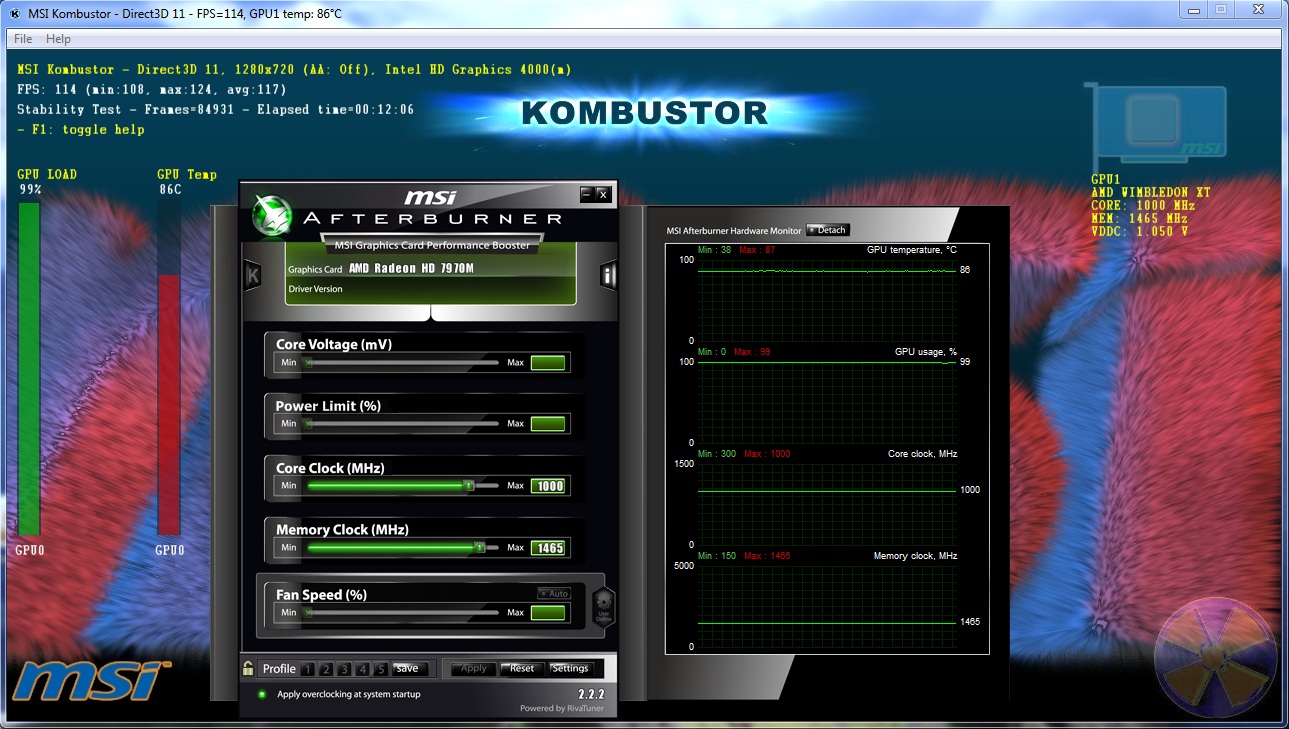Reset overclock values with Reset button
The width and height of the screenshot is (1289, 729).
(522, 669)
